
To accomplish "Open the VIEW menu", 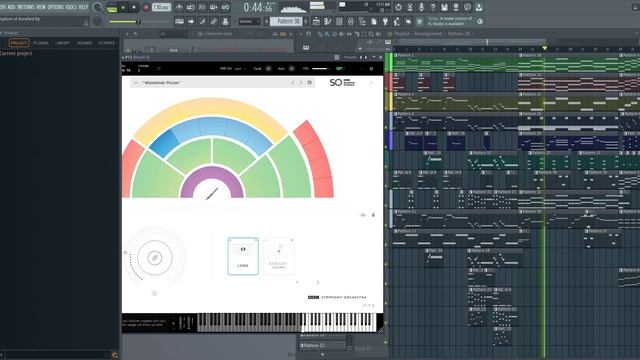I will click(x=41, y=7).
